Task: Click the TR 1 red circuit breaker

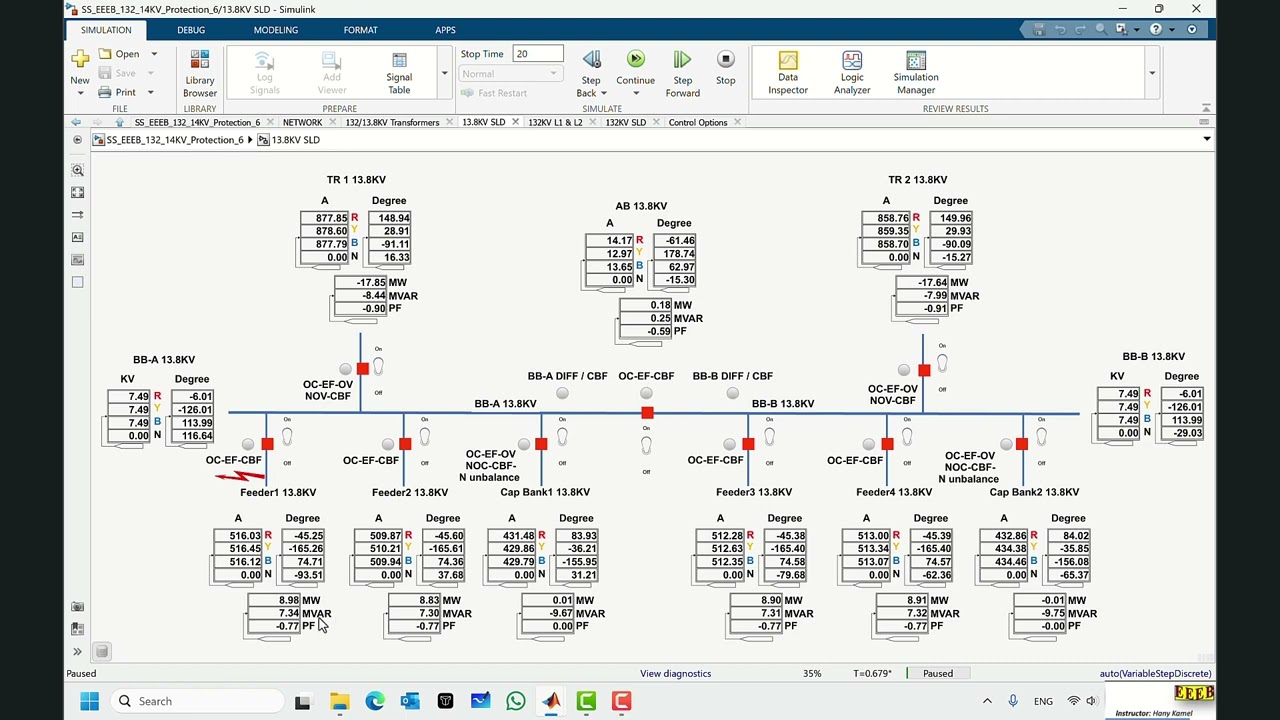Action: click(362, 370)
